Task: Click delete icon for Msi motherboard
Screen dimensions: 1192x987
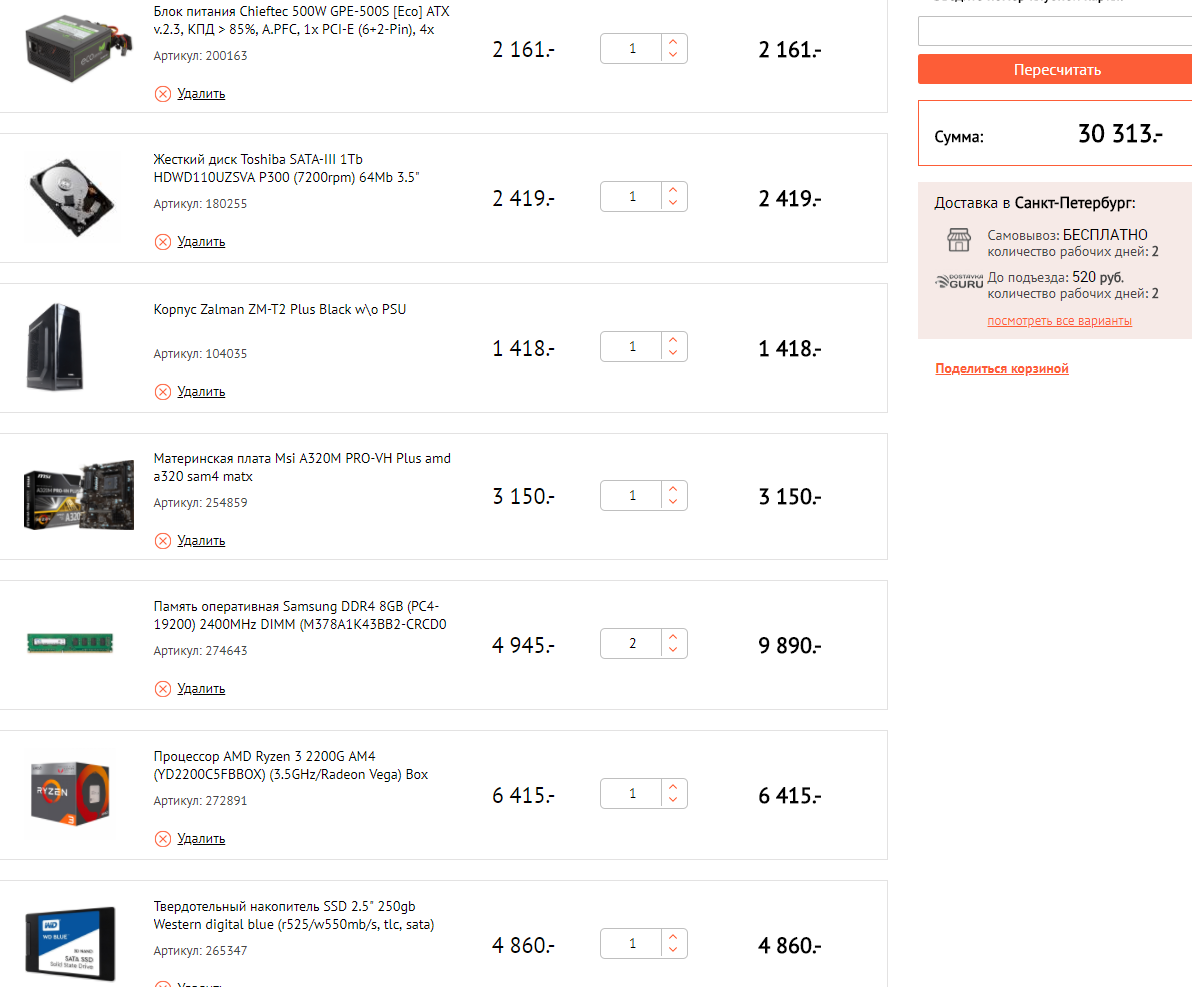Action: [163, 541]
